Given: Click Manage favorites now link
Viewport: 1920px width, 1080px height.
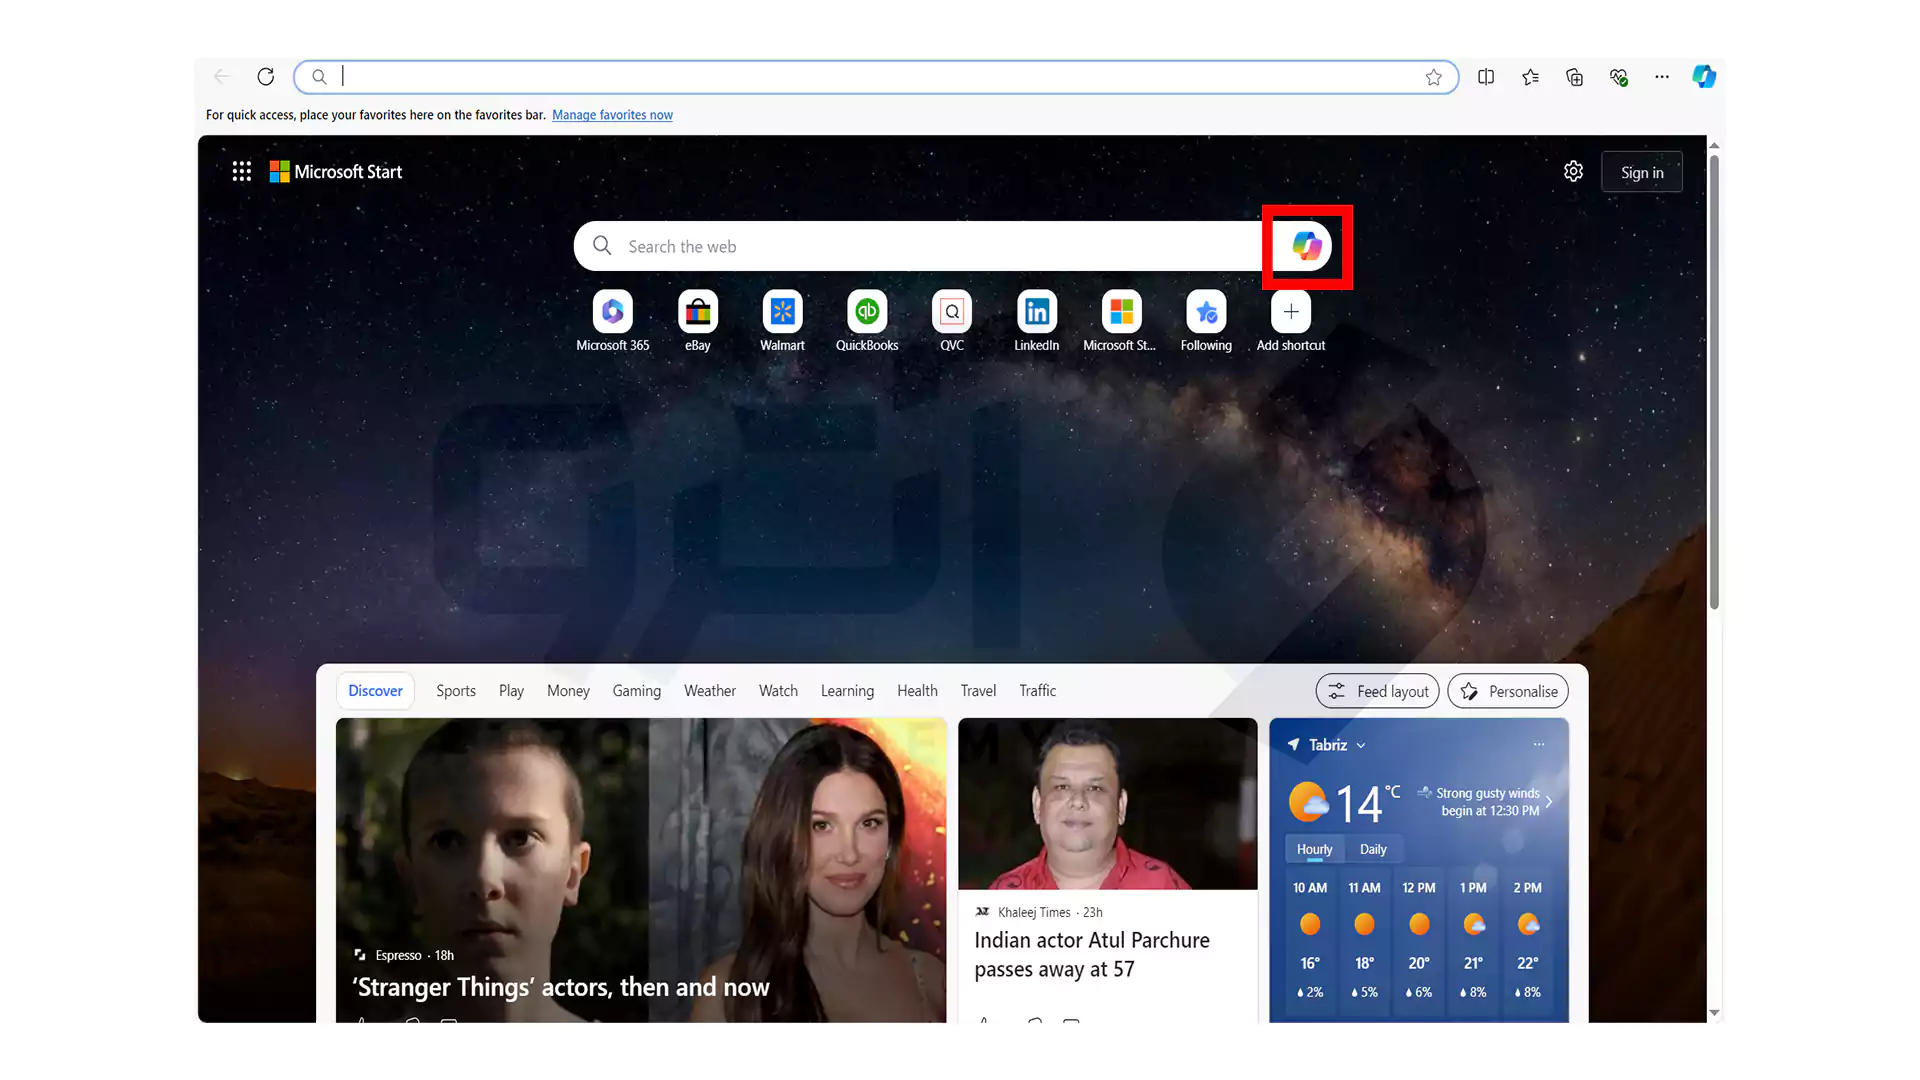Looking at the screenshot, I should click(612, 115).
